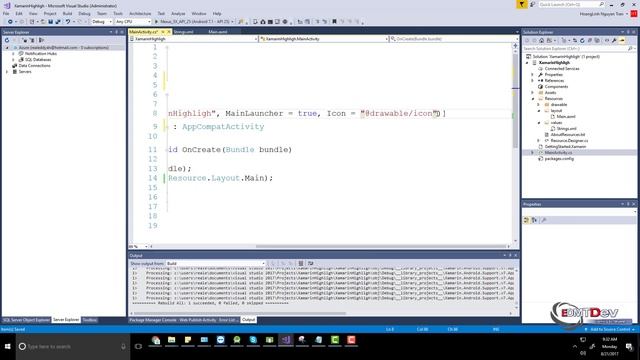Click the Output window horizontal scrollbar
This screenshot has height=360, width=640.
pos(240,313)
